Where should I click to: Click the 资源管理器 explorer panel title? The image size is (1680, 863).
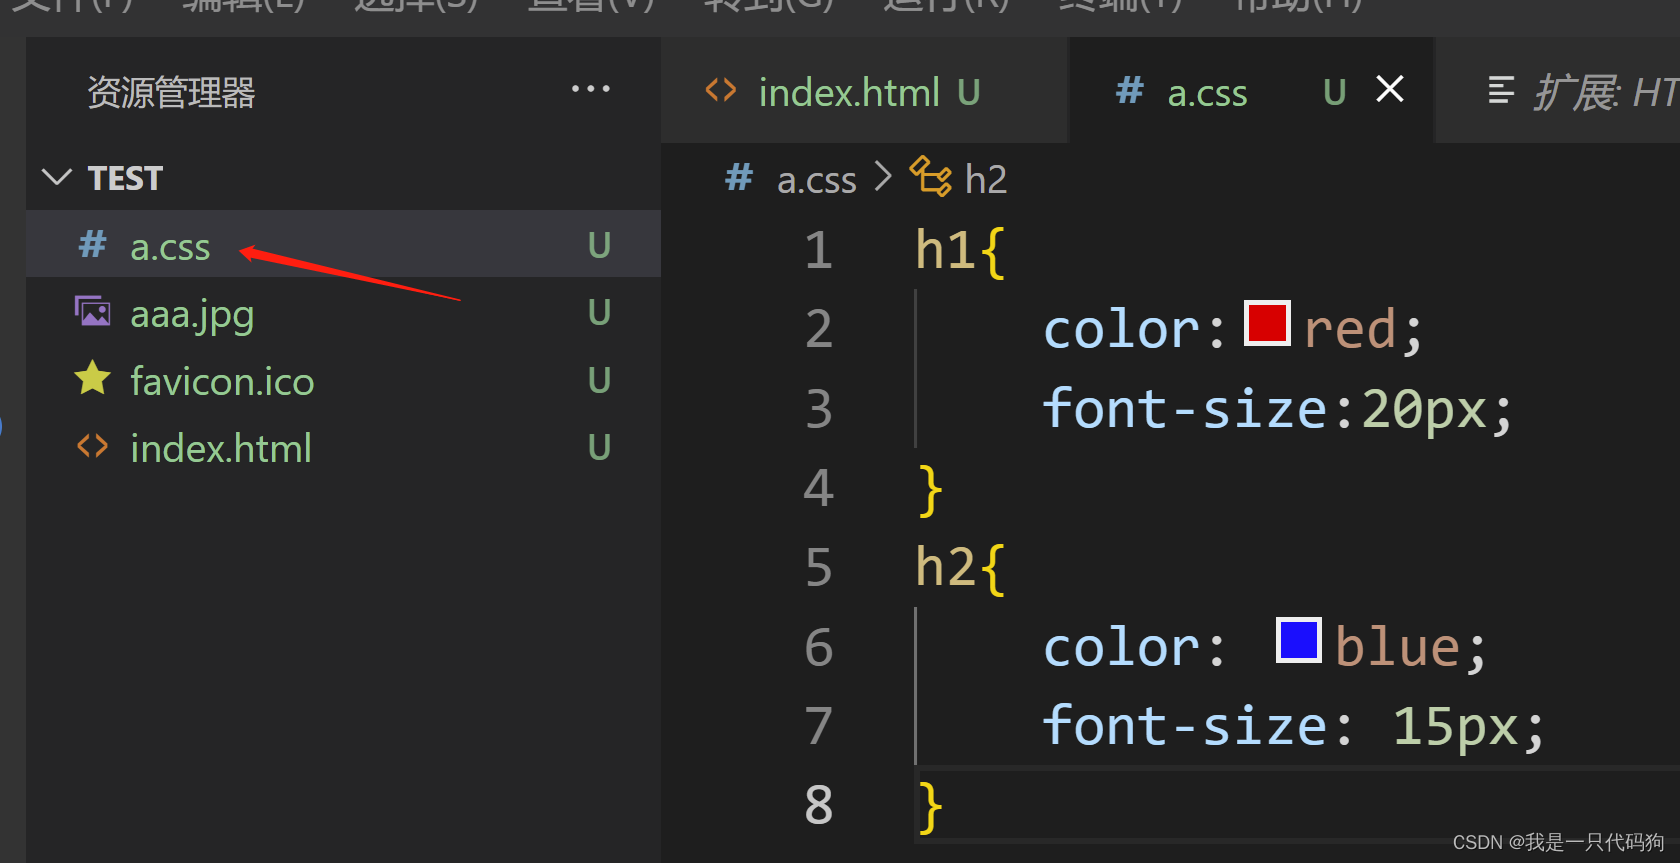tap(171, 92)
